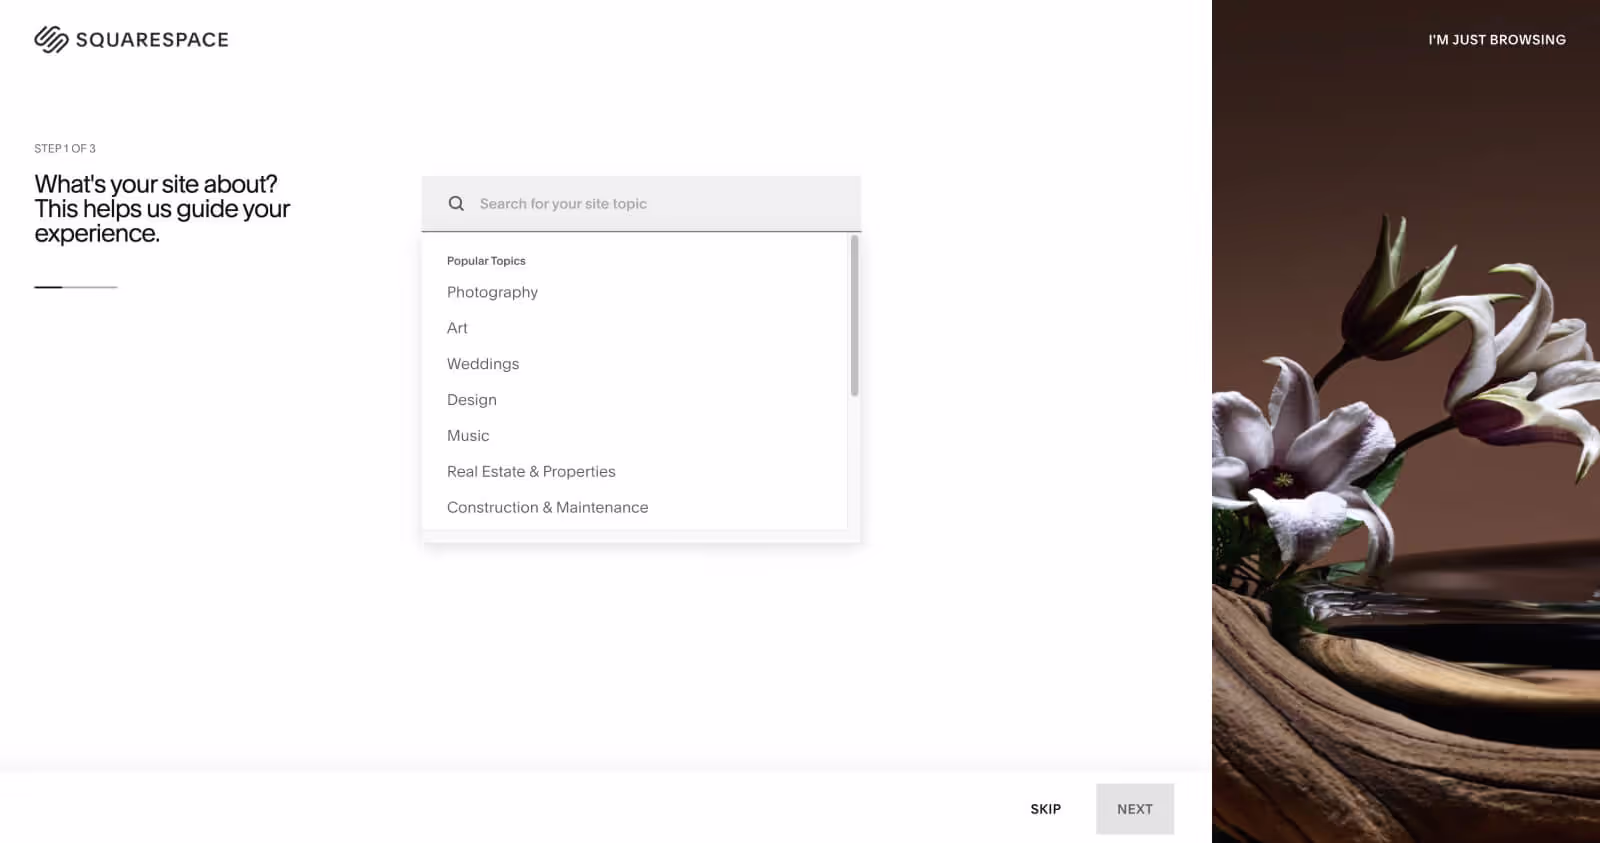Focus the site topic search field
This screenshot has width=1600, height=843.
click(x=641, y=204)
